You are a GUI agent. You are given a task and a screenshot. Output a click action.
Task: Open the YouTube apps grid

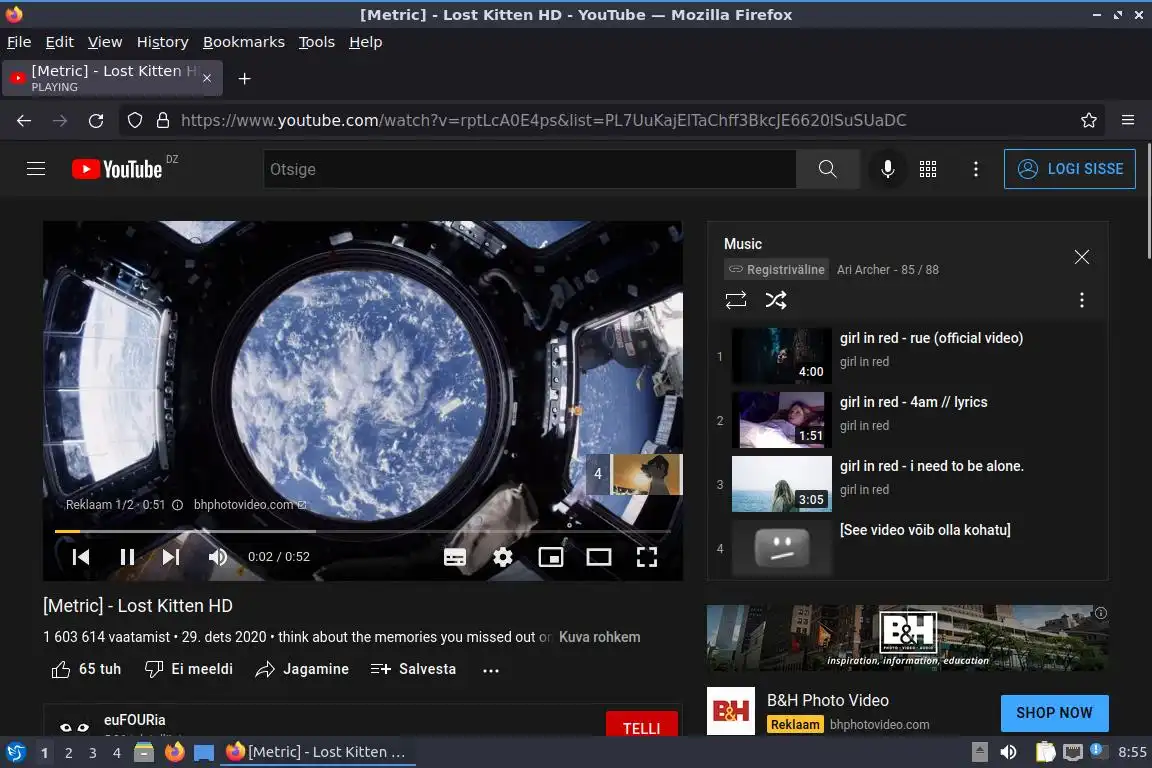(x=928, y=169)
